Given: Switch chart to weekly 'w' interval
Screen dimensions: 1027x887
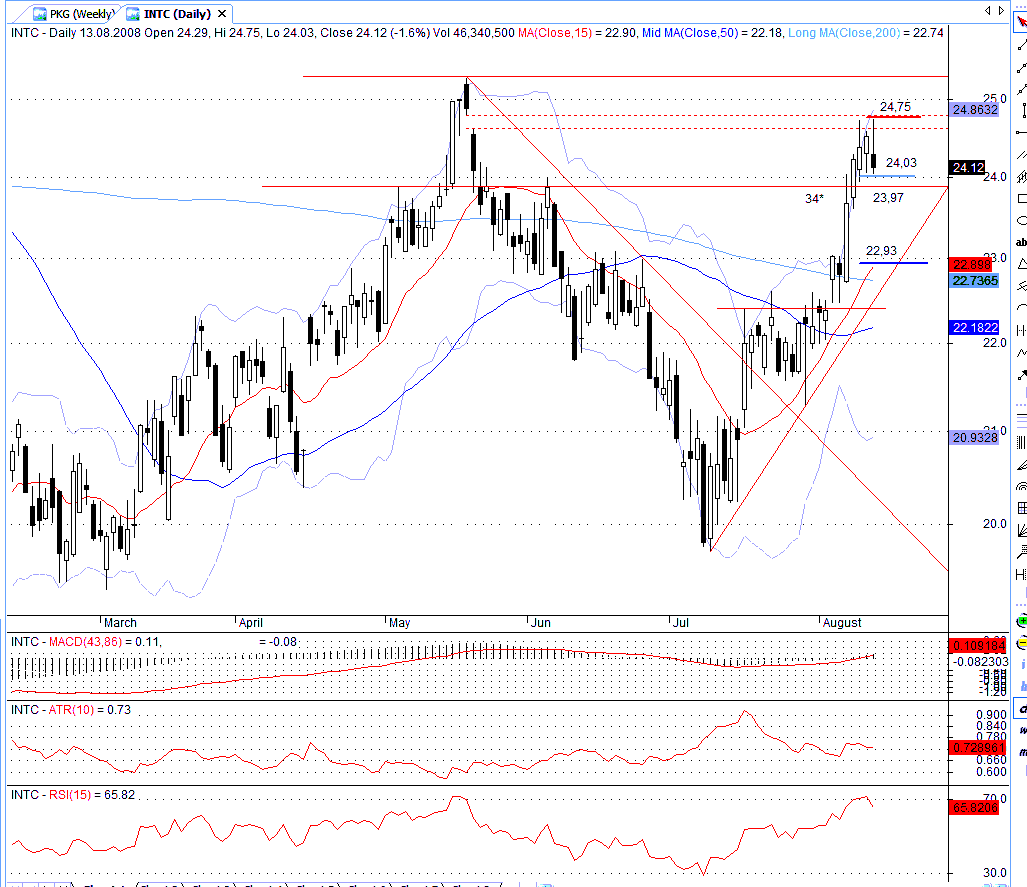Looking at the screenshot, I should click(1022, 730).
